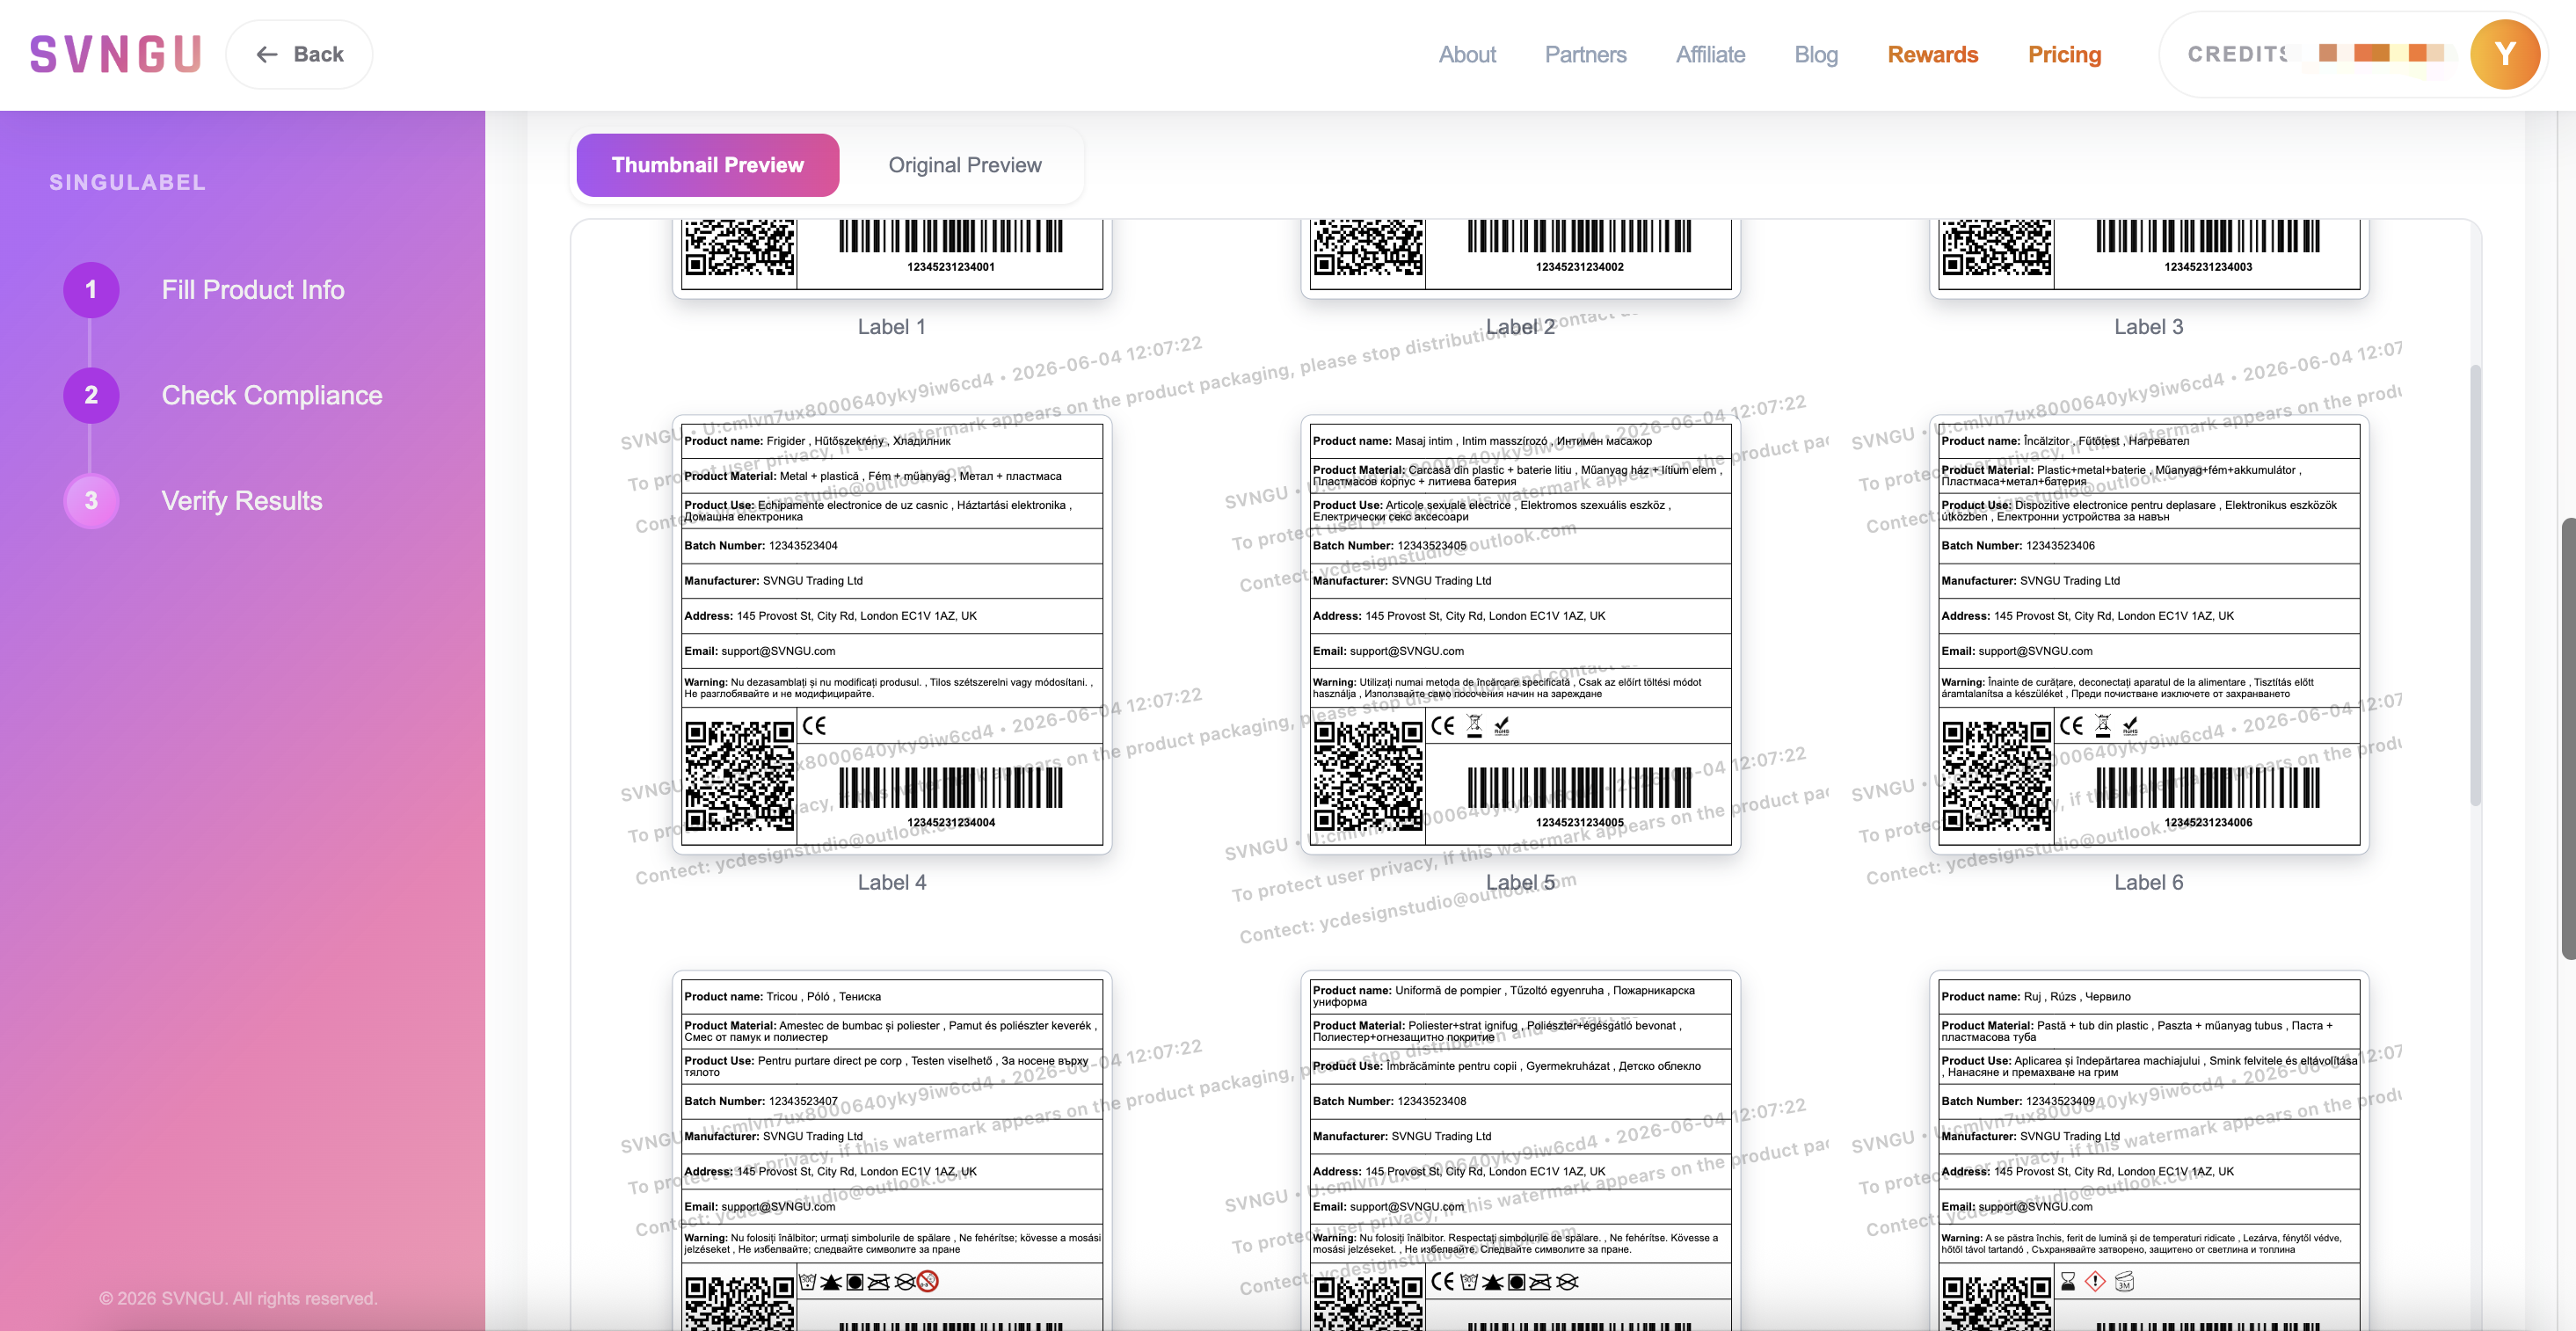Select step 2 circle icon

coord(91,395)
